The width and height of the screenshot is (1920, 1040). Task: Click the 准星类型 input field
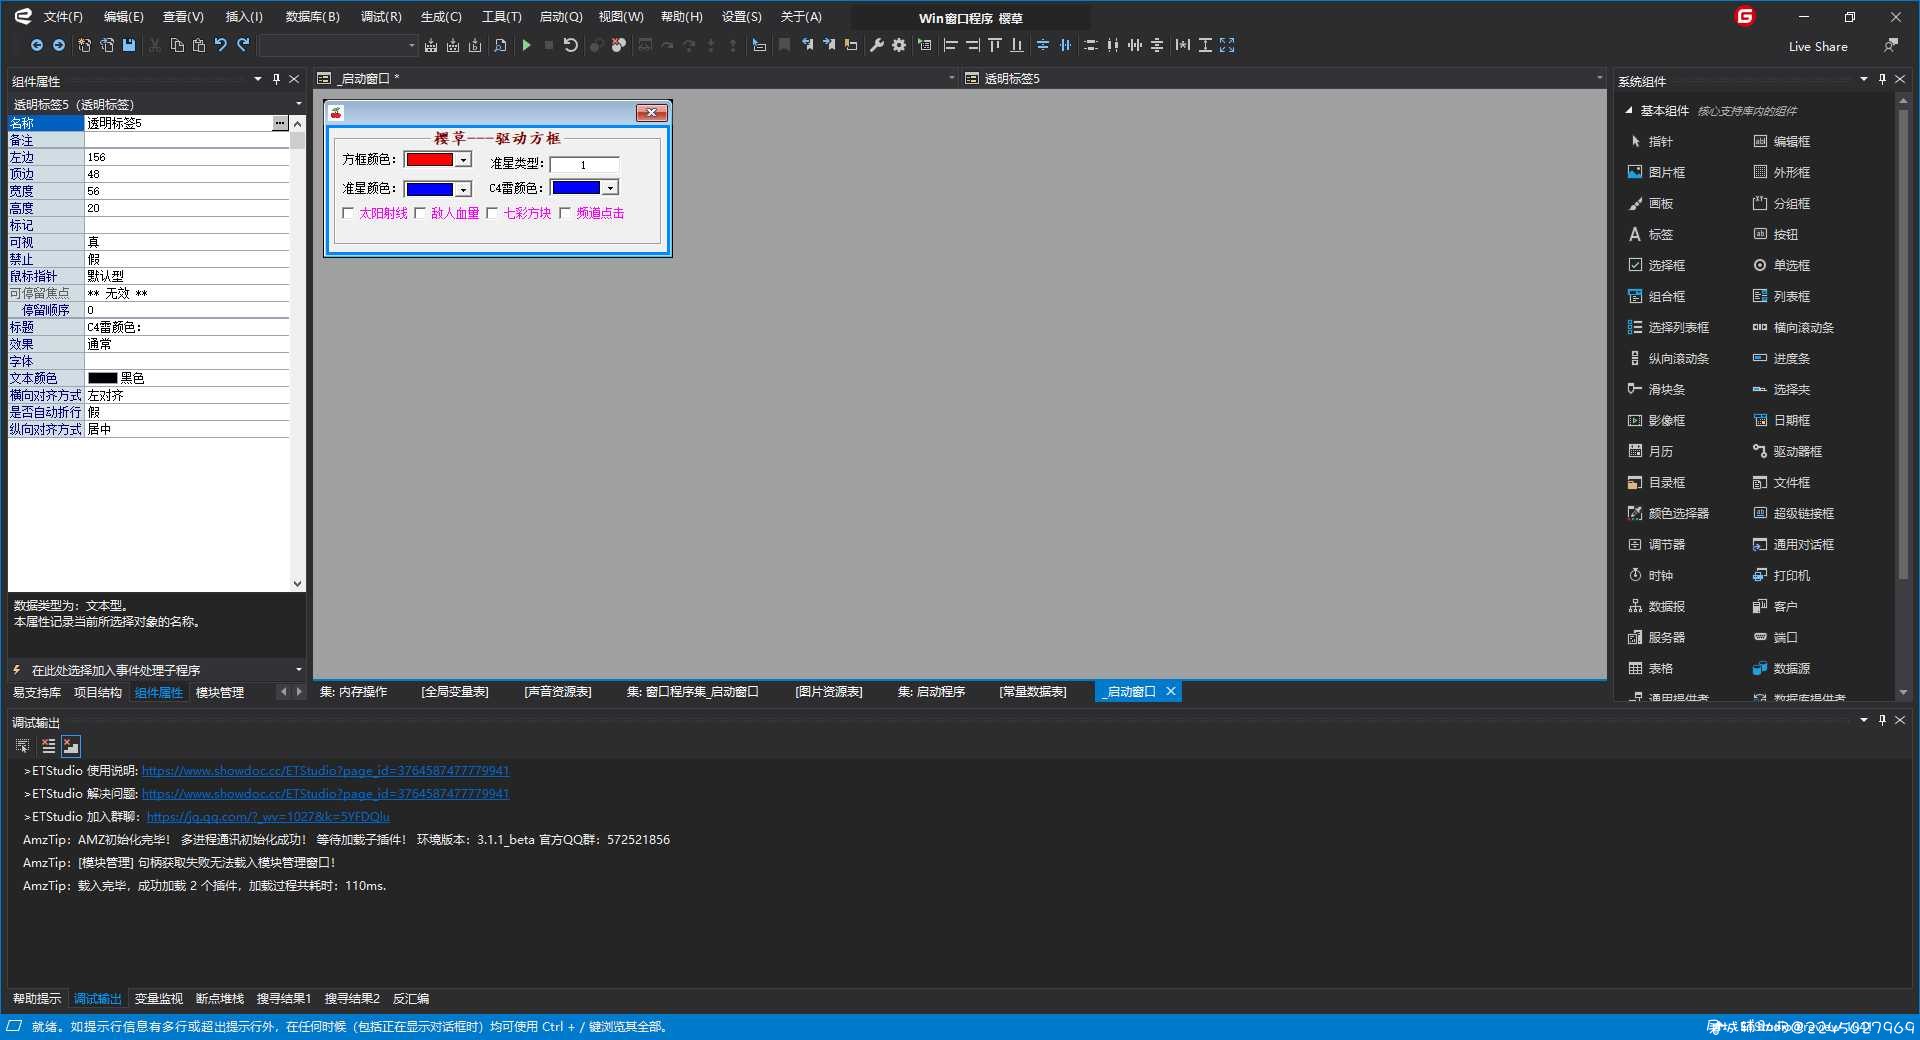[x=584, y=165]
